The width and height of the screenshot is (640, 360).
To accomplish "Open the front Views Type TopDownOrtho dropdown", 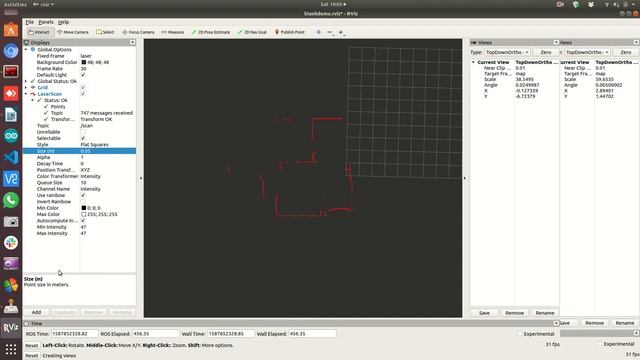I will click(507, 52).
